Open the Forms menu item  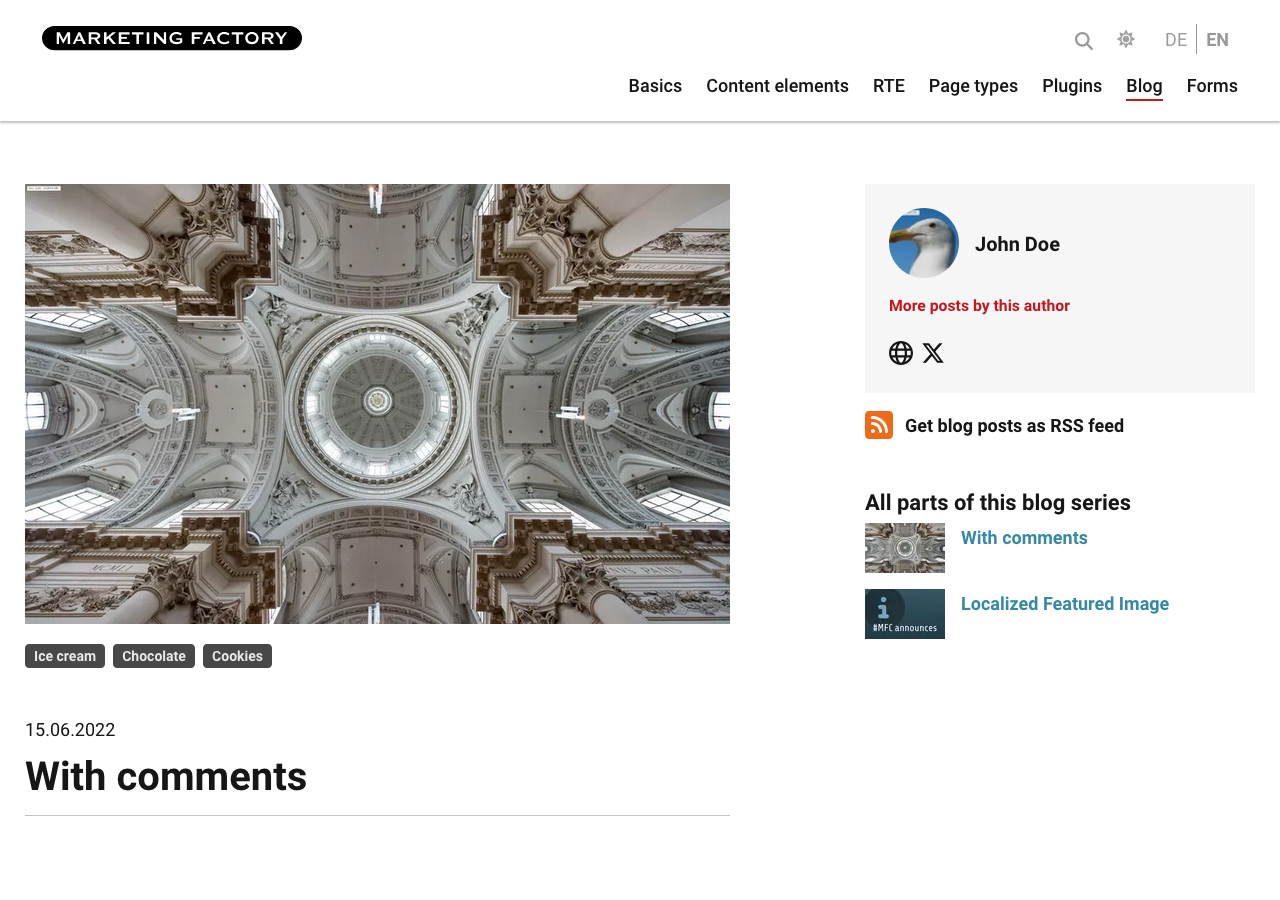pos(1212,86)
